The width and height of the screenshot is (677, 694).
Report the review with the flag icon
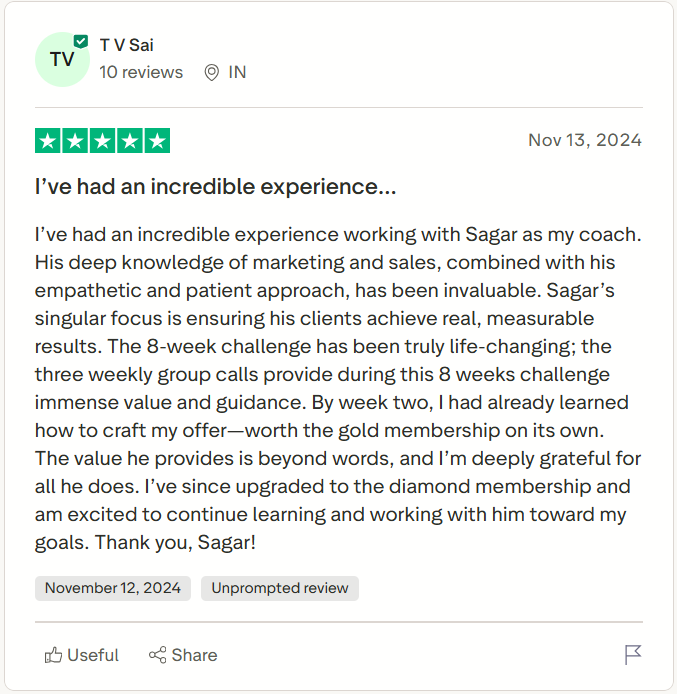[632, 655]
